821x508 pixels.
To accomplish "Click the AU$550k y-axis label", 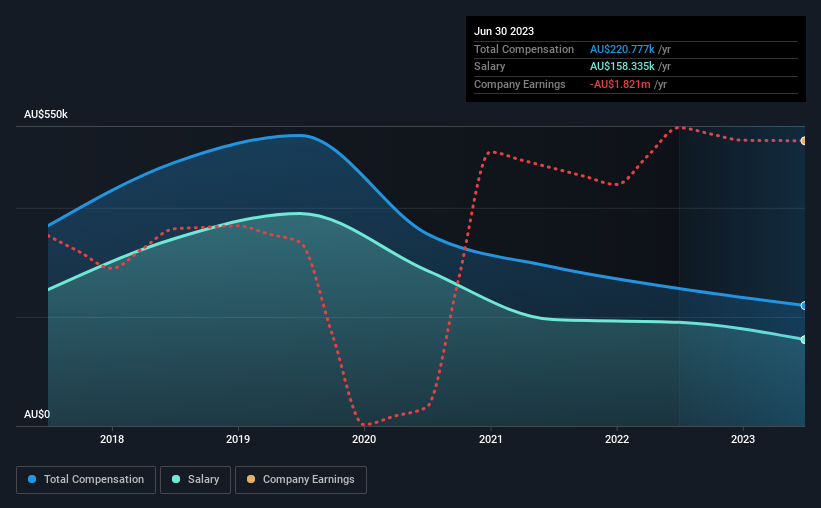I will pyautogui.click(x=46, y=114).
